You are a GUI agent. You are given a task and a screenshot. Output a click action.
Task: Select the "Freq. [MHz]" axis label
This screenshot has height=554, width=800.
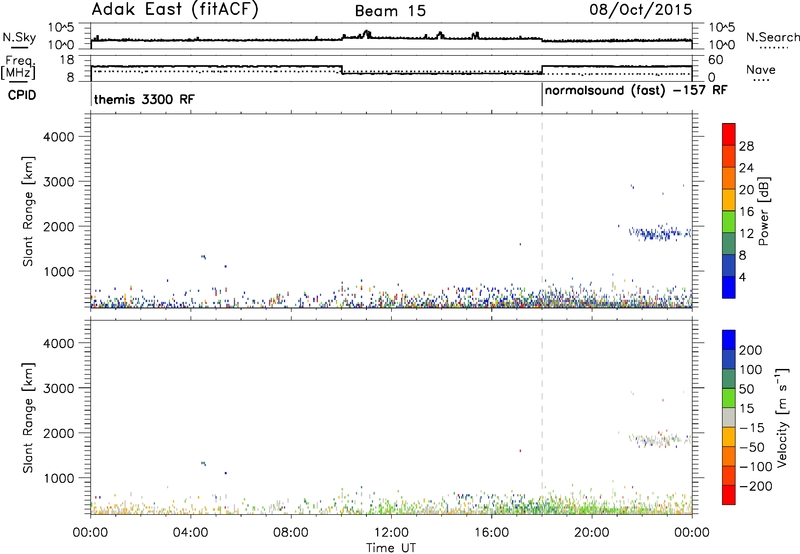19,67
